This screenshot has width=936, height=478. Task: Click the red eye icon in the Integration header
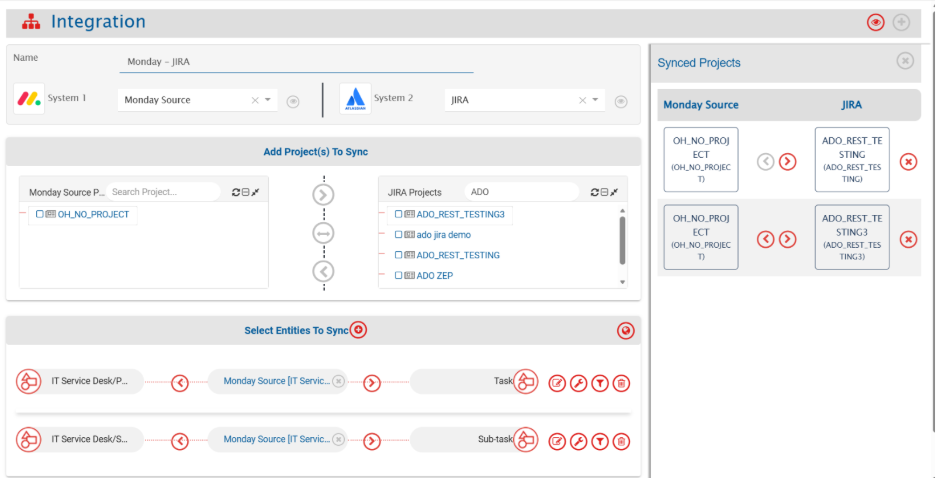coord(876,22)
